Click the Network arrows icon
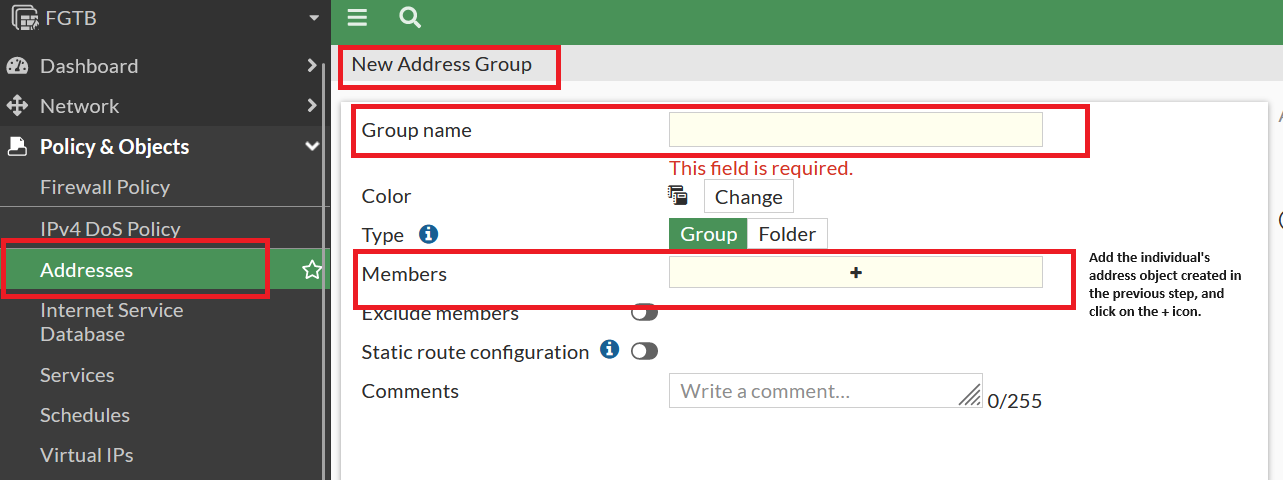 coord(18,106)
